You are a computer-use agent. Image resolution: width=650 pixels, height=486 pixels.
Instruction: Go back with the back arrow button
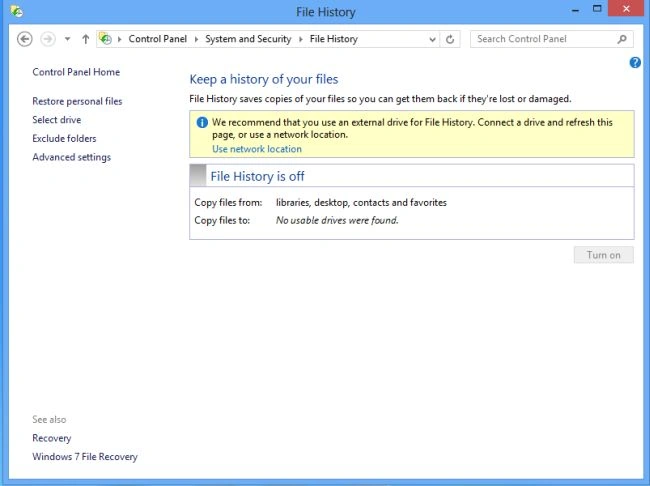pyautogui.click(x=24, y=39)
